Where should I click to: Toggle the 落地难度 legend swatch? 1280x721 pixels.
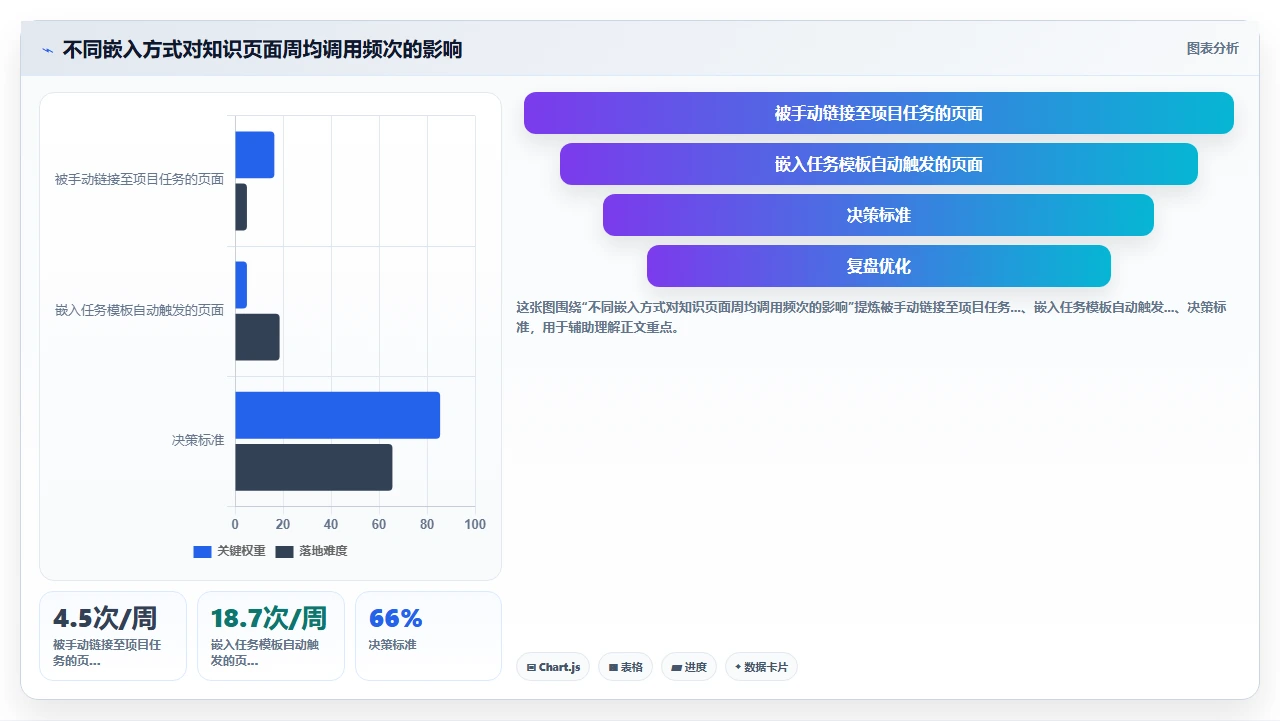pyautogui.click(x=284, y=551)
